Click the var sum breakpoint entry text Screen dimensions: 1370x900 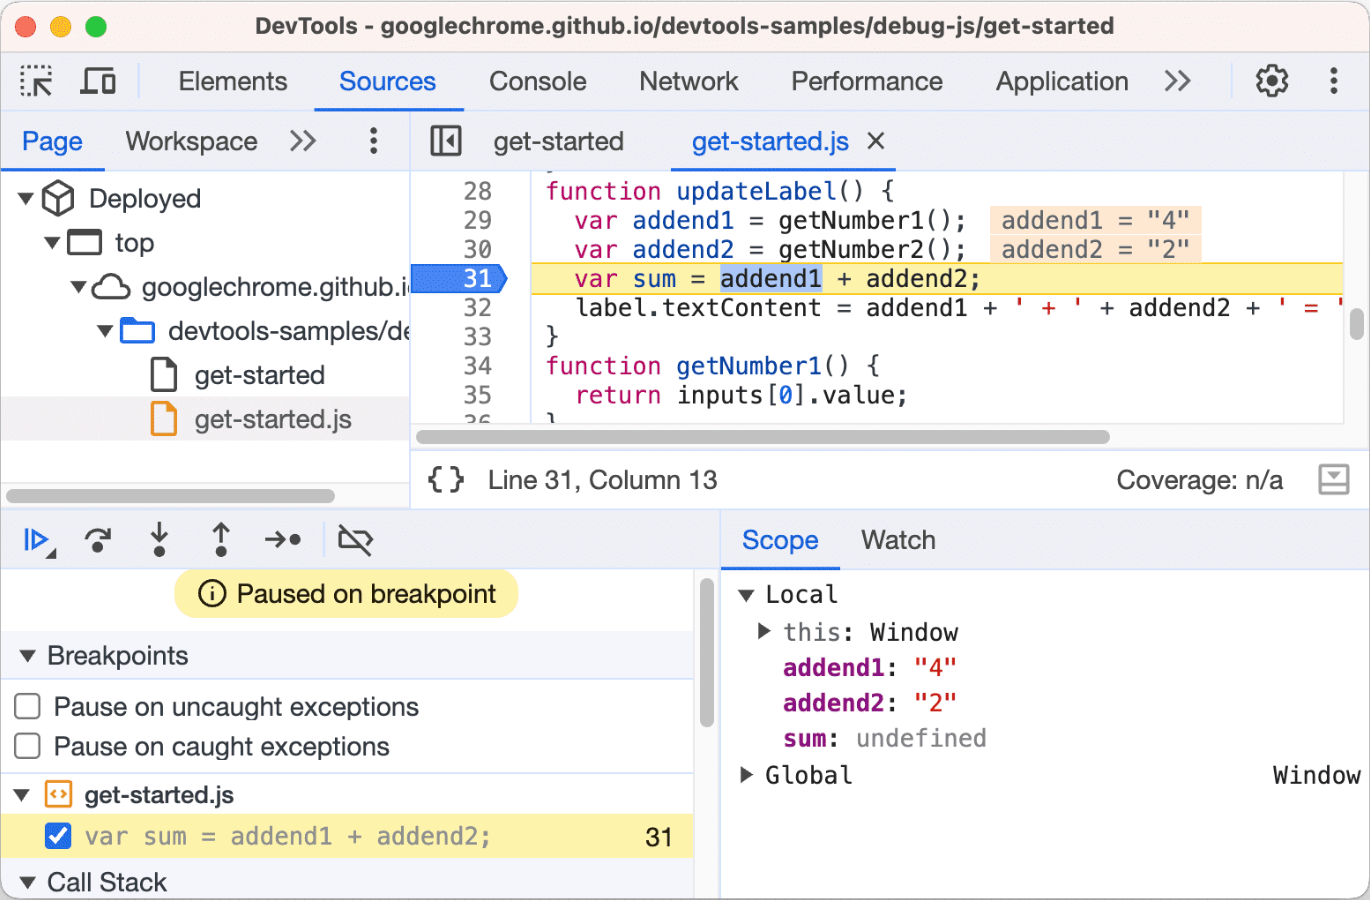coord(288,836)
